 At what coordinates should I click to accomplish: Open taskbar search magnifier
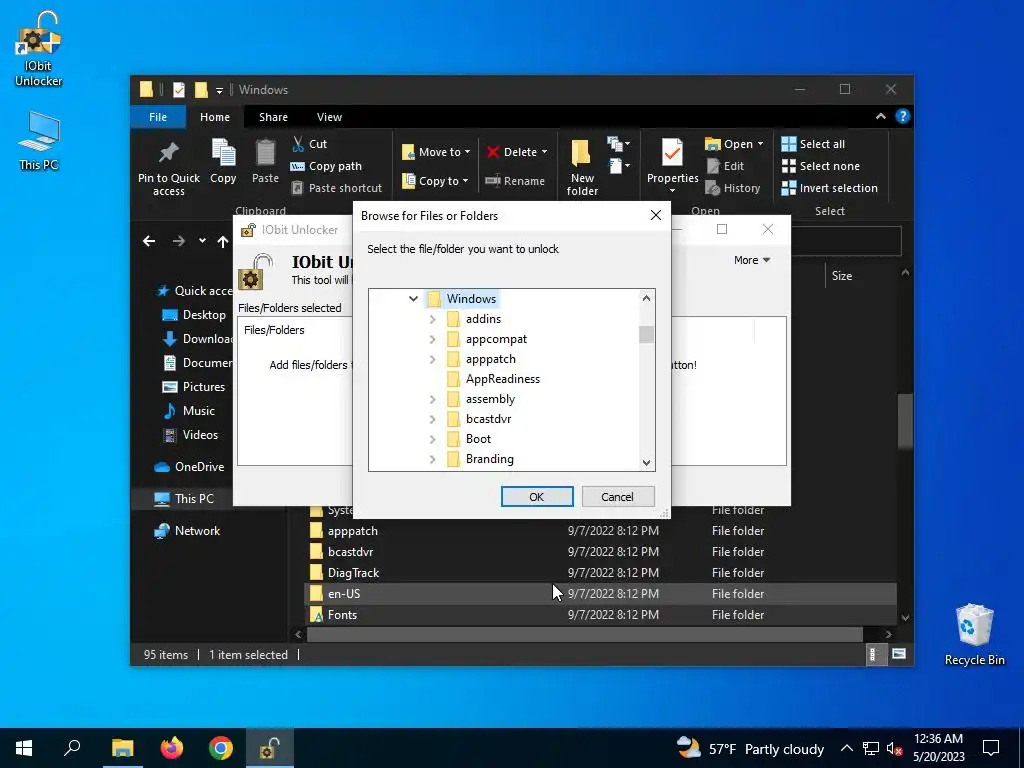point(72,748)
